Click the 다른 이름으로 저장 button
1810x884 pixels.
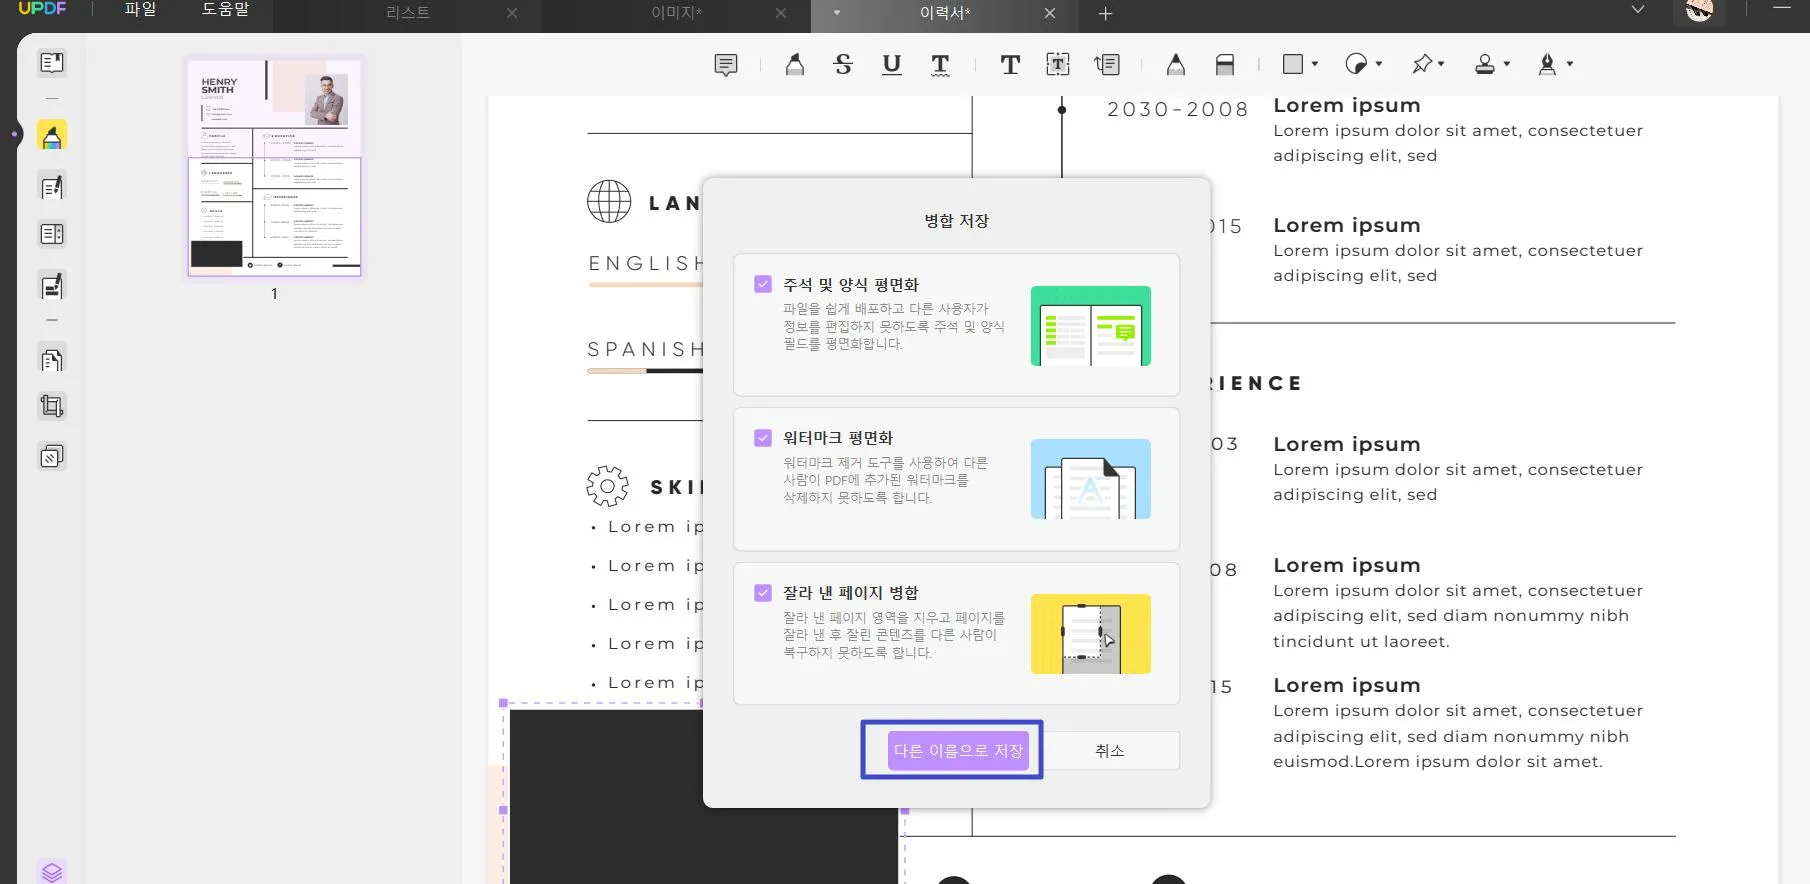958,750
